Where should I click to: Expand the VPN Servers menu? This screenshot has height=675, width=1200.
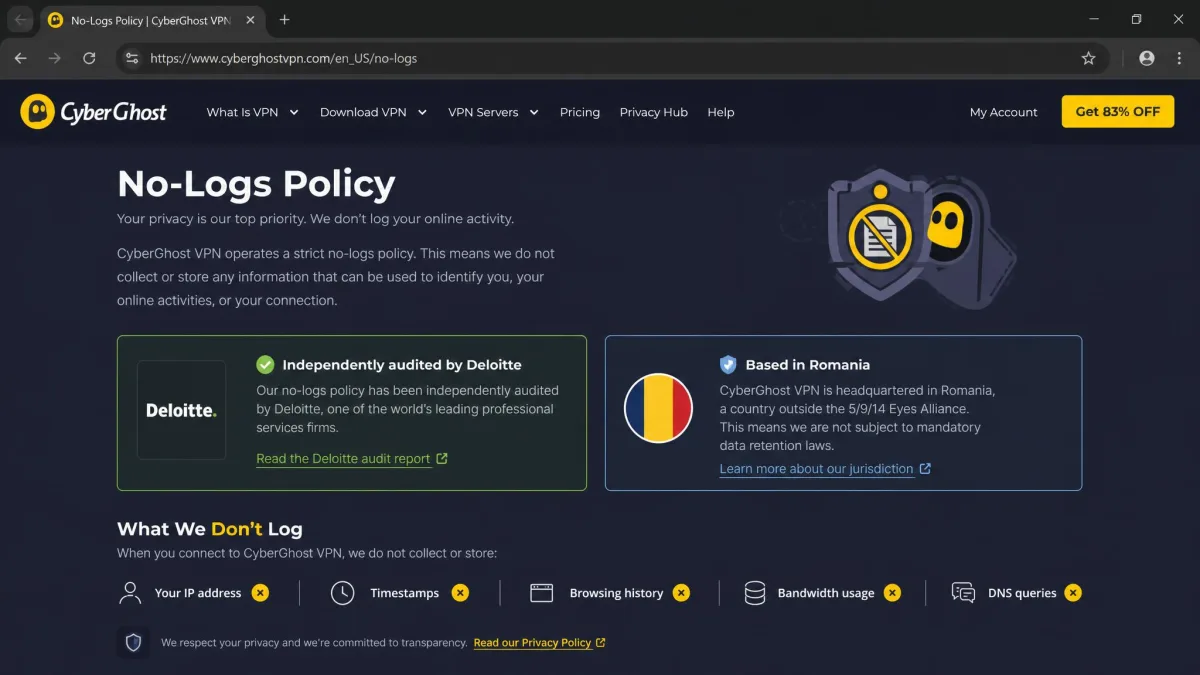pyautogui.click(x=494, y=112)
